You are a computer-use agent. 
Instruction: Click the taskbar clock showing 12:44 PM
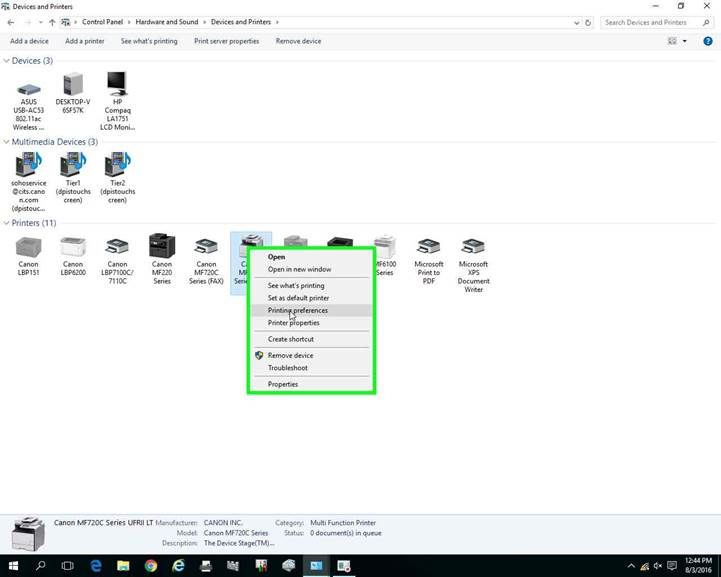pyautogui.click(x=698, y=566)
